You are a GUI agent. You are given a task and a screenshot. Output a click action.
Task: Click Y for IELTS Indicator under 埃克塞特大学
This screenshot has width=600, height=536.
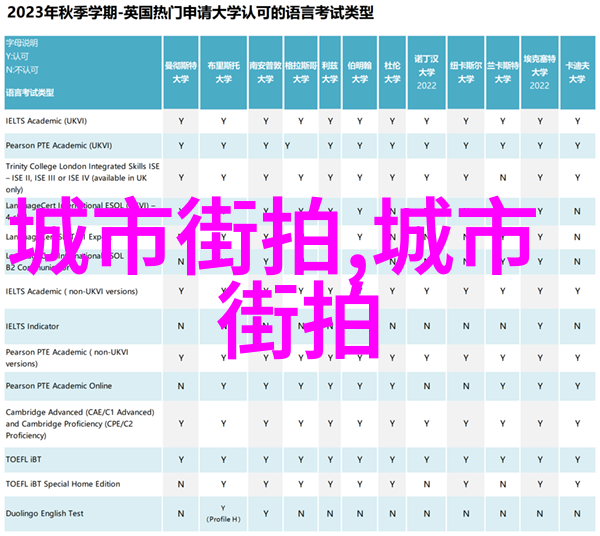[x=540, y=326]
